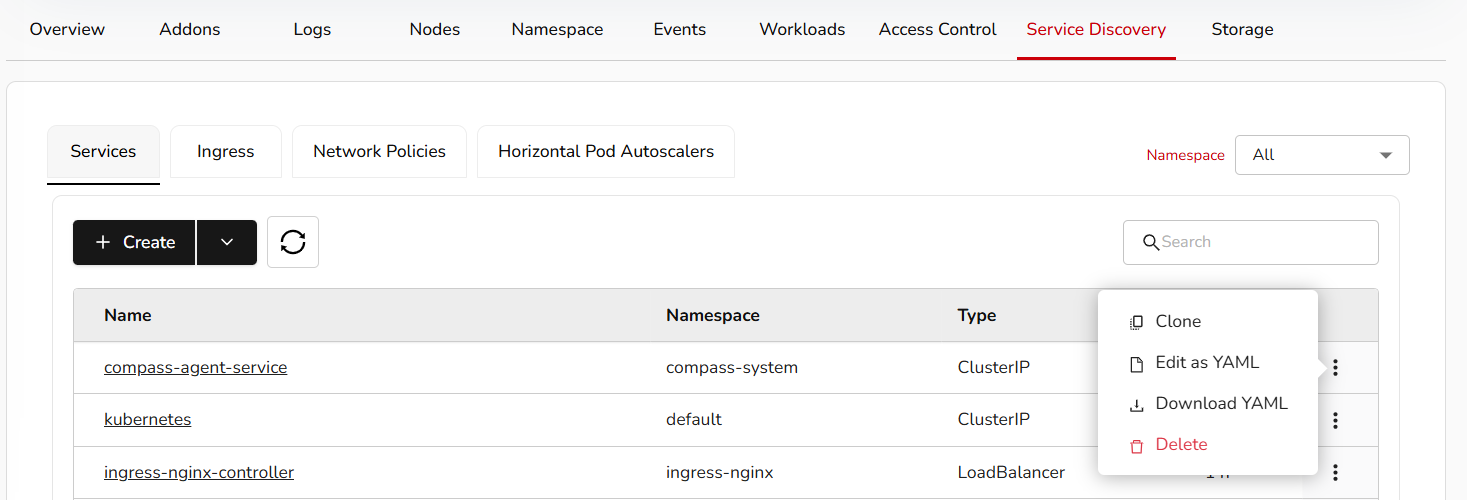This screenshot has width=1467, height=500.
Task: Open the Namespace All dropdown
Action: 1321,155
